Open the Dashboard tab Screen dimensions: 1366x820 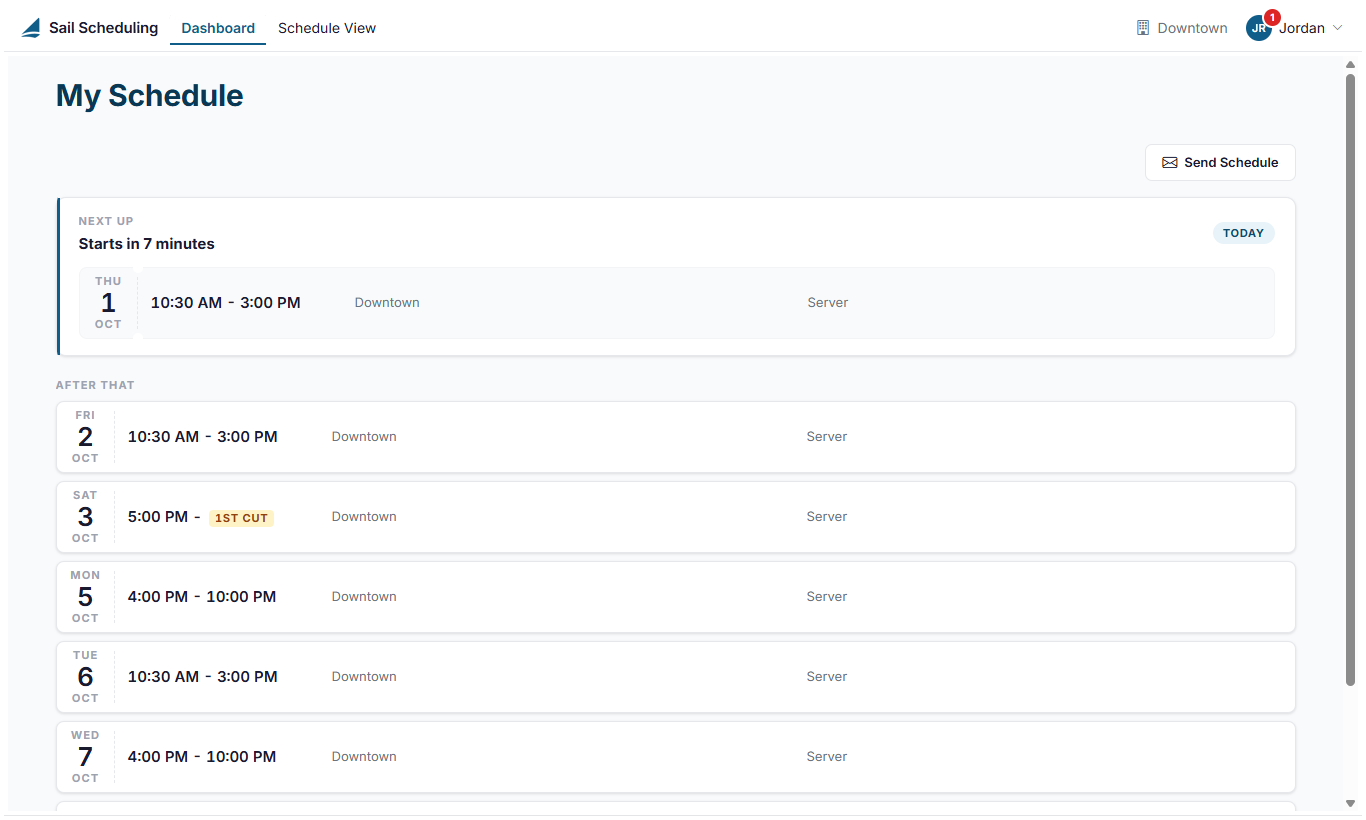[218, 28]
